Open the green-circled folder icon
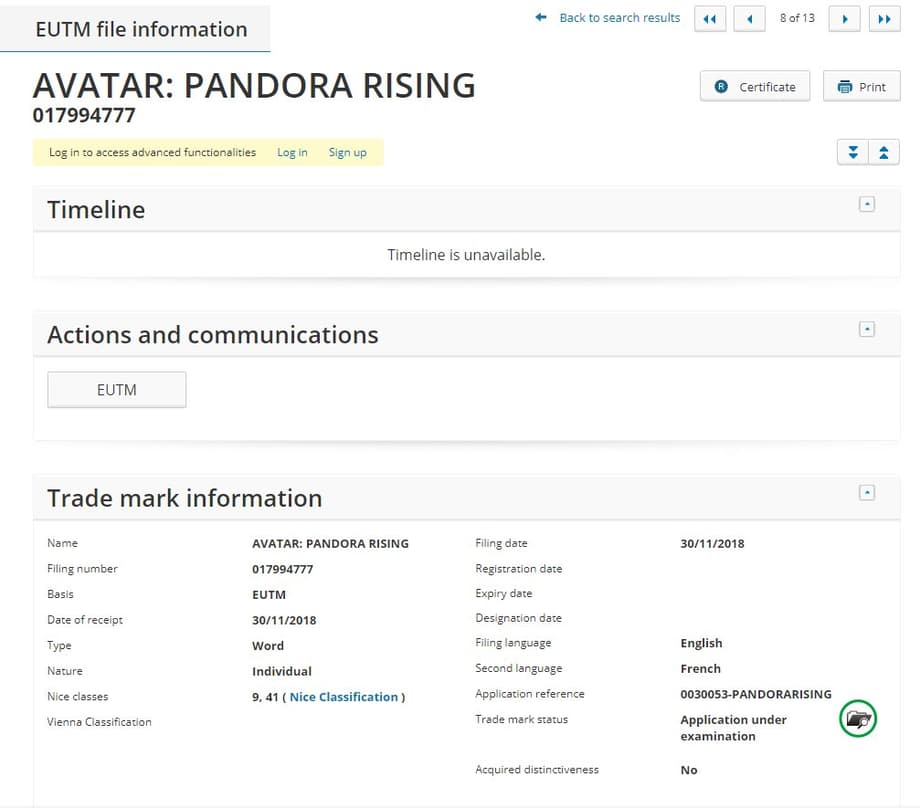920x808 pixels. pyautogui.click(x=858, y=718)
